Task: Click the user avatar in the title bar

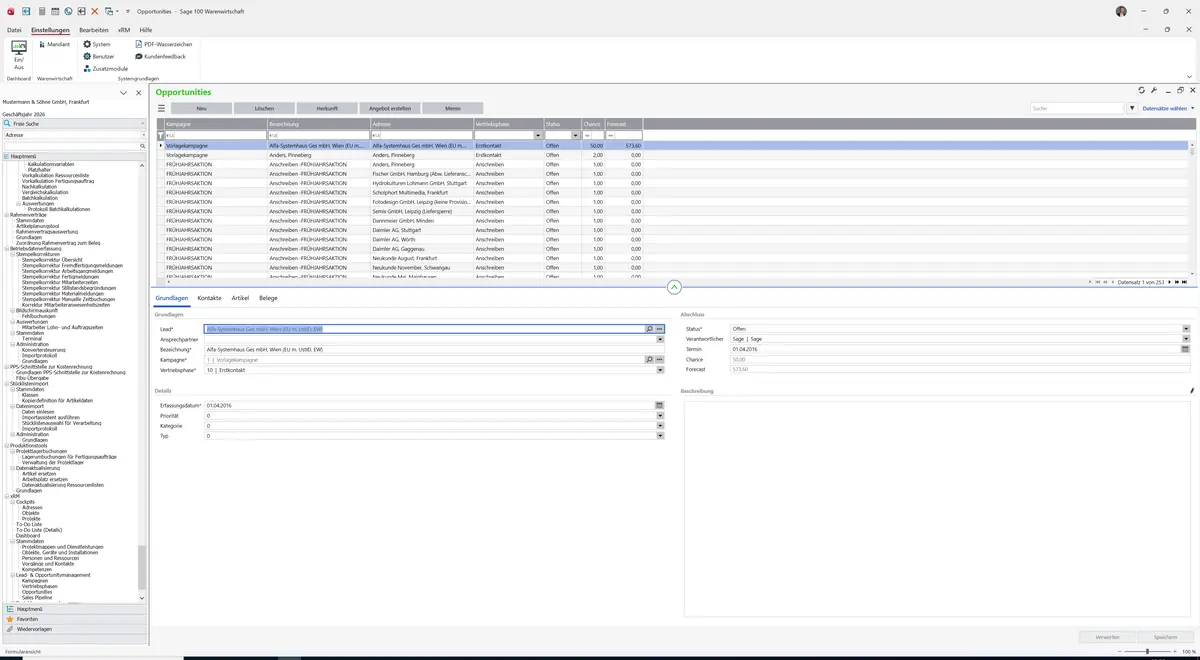Action: [x=1121, y=11]
